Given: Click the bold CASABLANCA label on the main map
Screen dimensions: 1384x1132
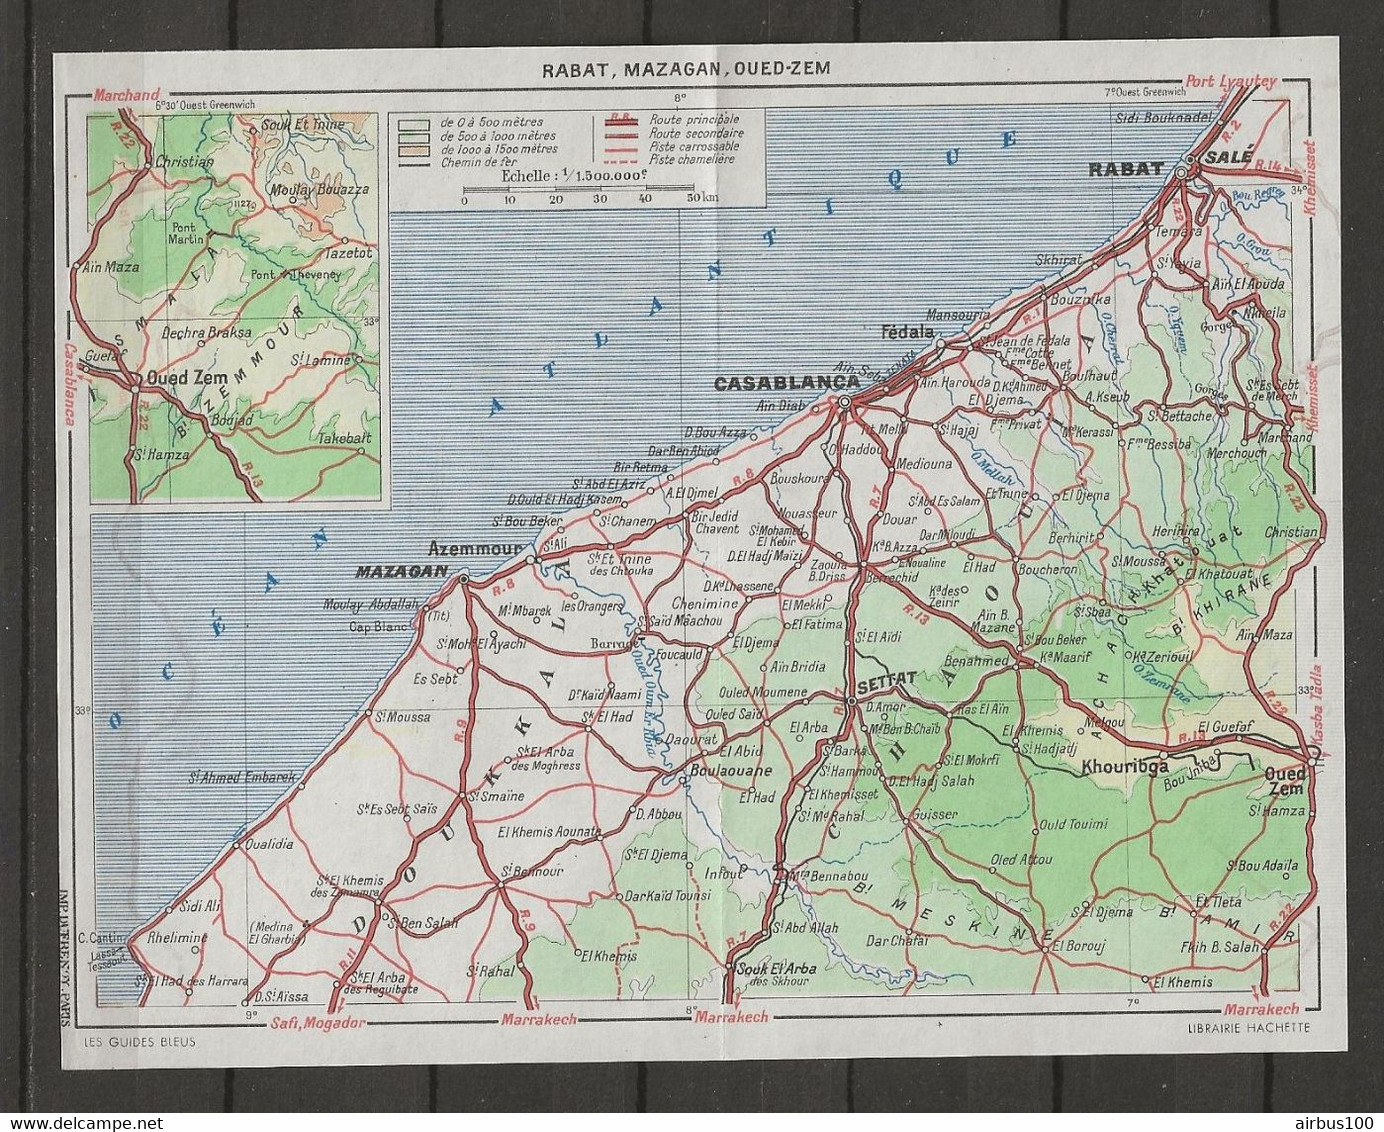Looking at the screenshot, I should click(x=786, y=383).
